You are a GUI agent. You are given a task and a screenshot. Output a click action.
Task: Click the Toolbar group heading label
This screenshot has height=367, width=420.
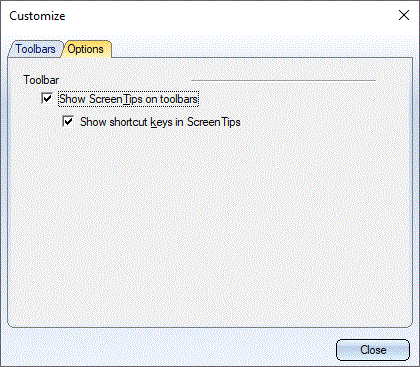pyautogui.click(x=41, y=80)
